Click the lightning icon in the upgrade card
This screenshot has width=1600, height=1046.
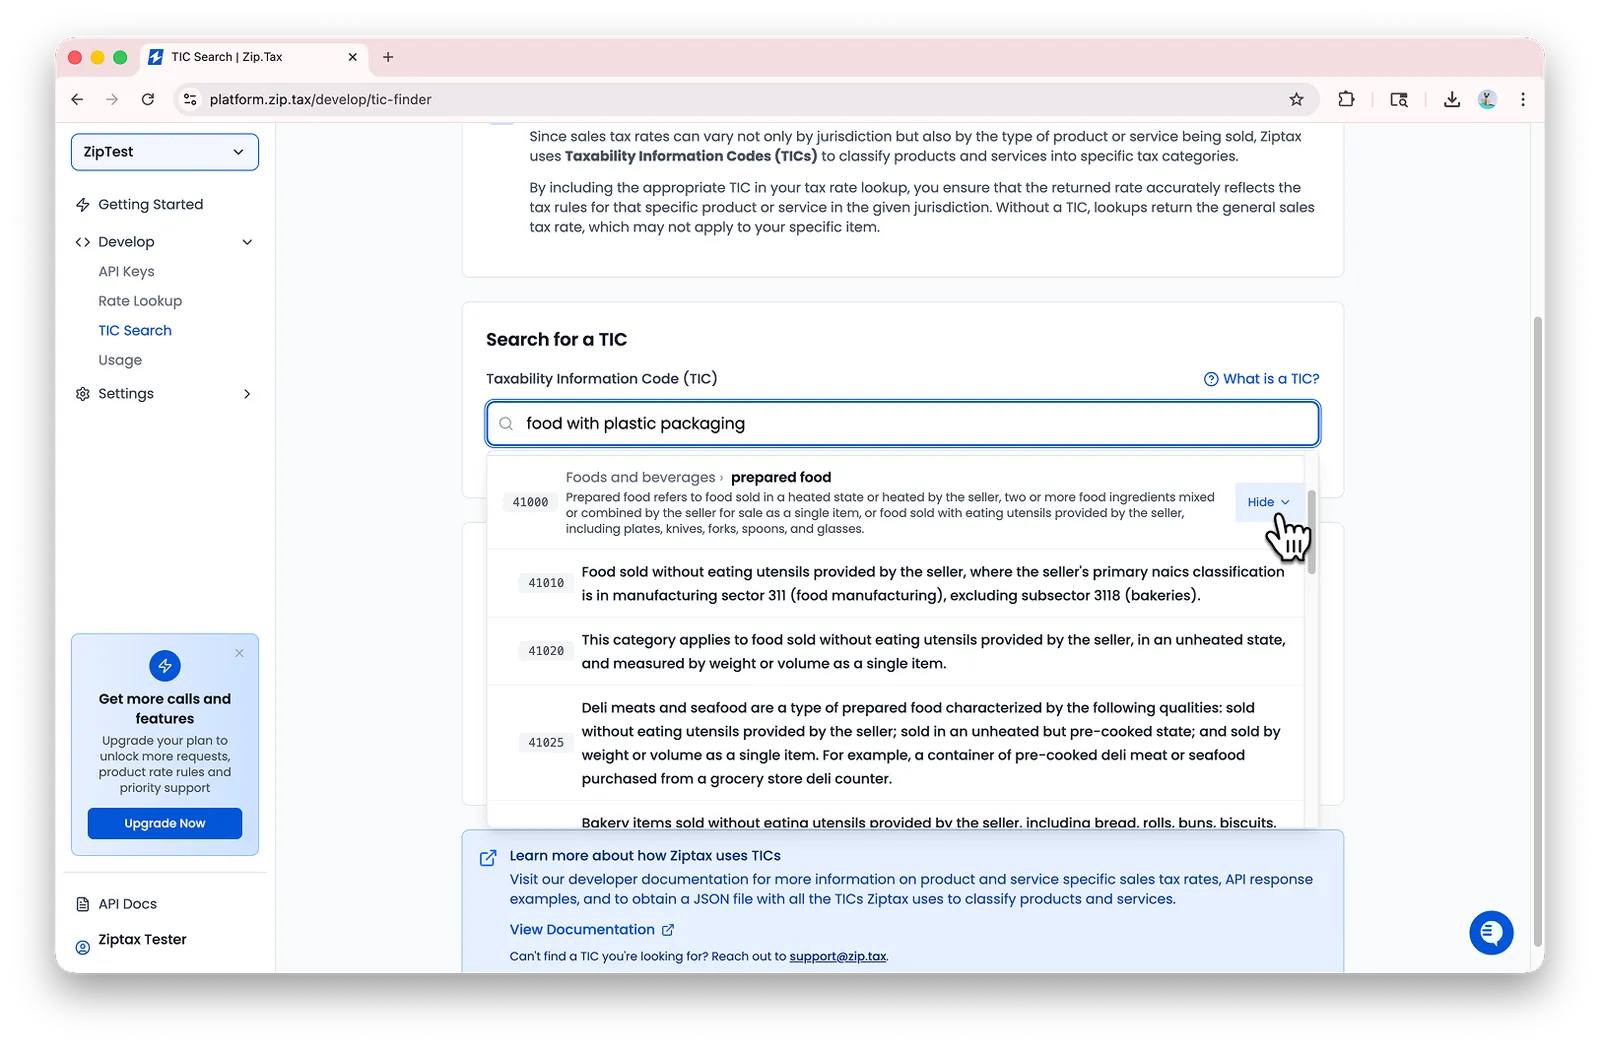tap(165, 666)
